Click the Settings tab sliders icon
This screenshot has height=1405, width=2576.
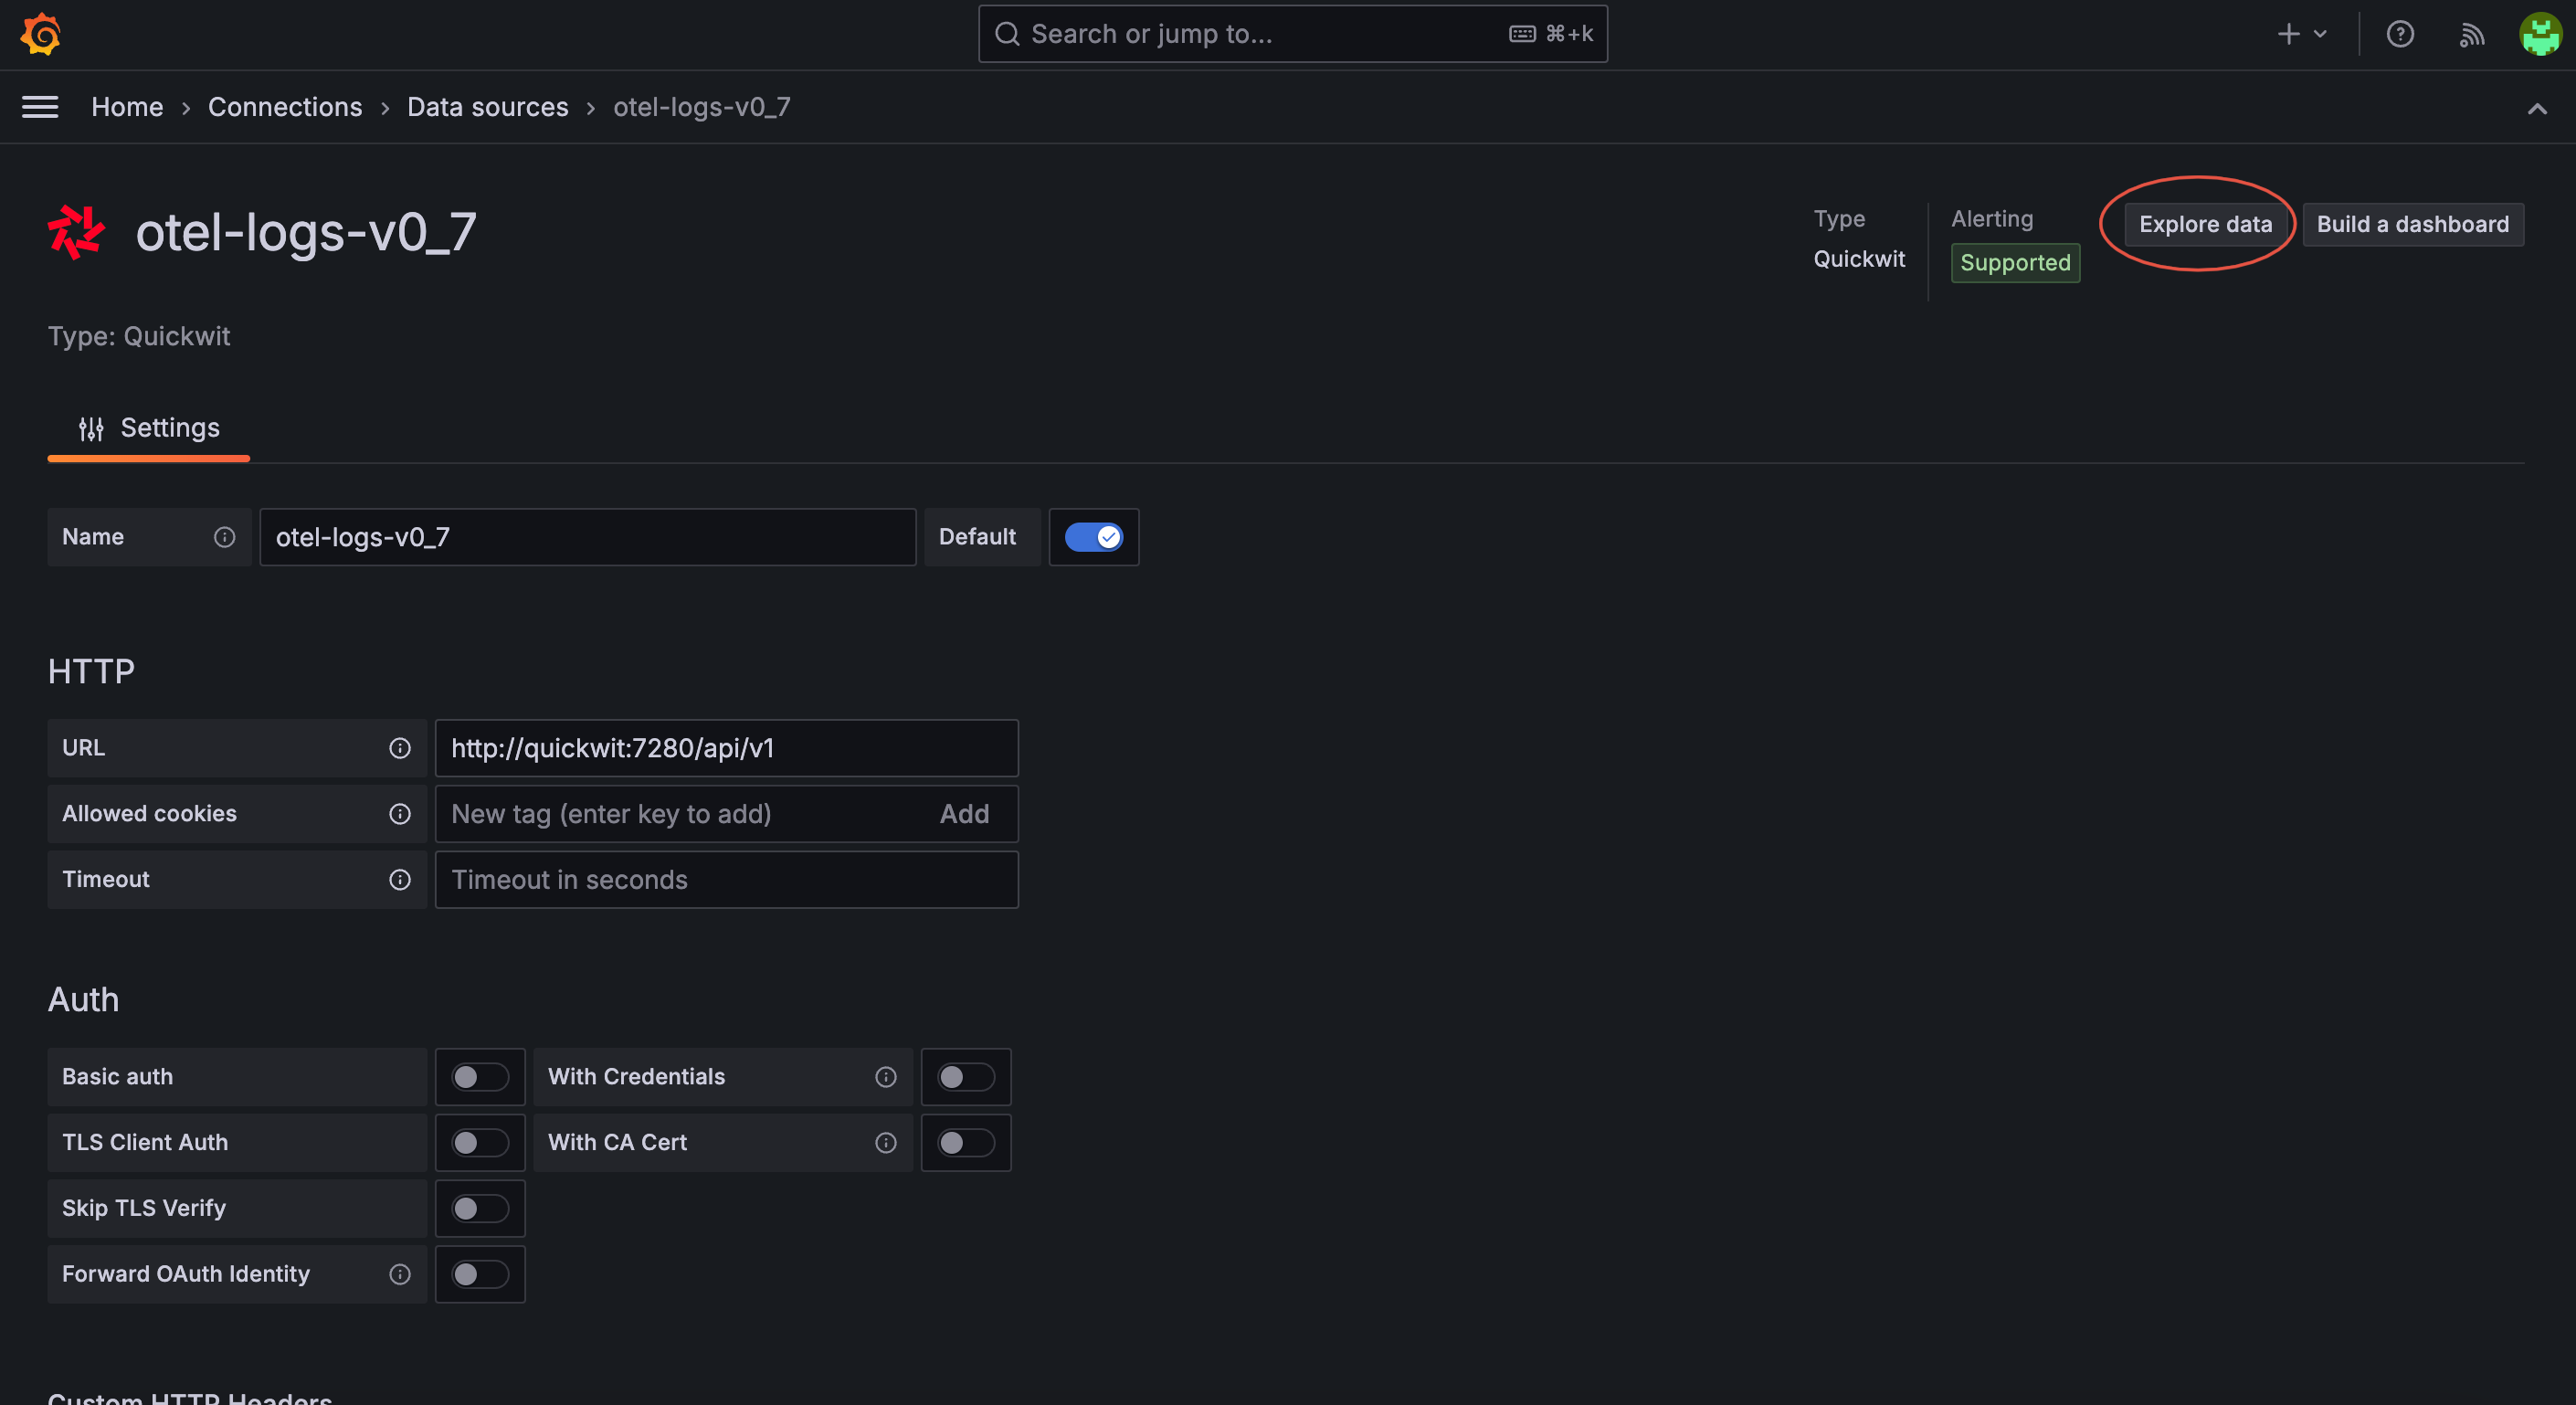coord(91,429)
